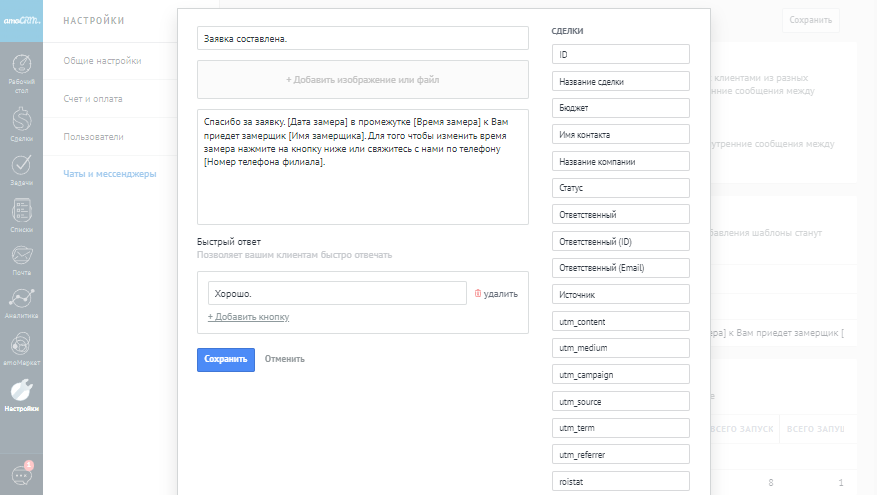Click the blue Сохранить button

[226, 359]
